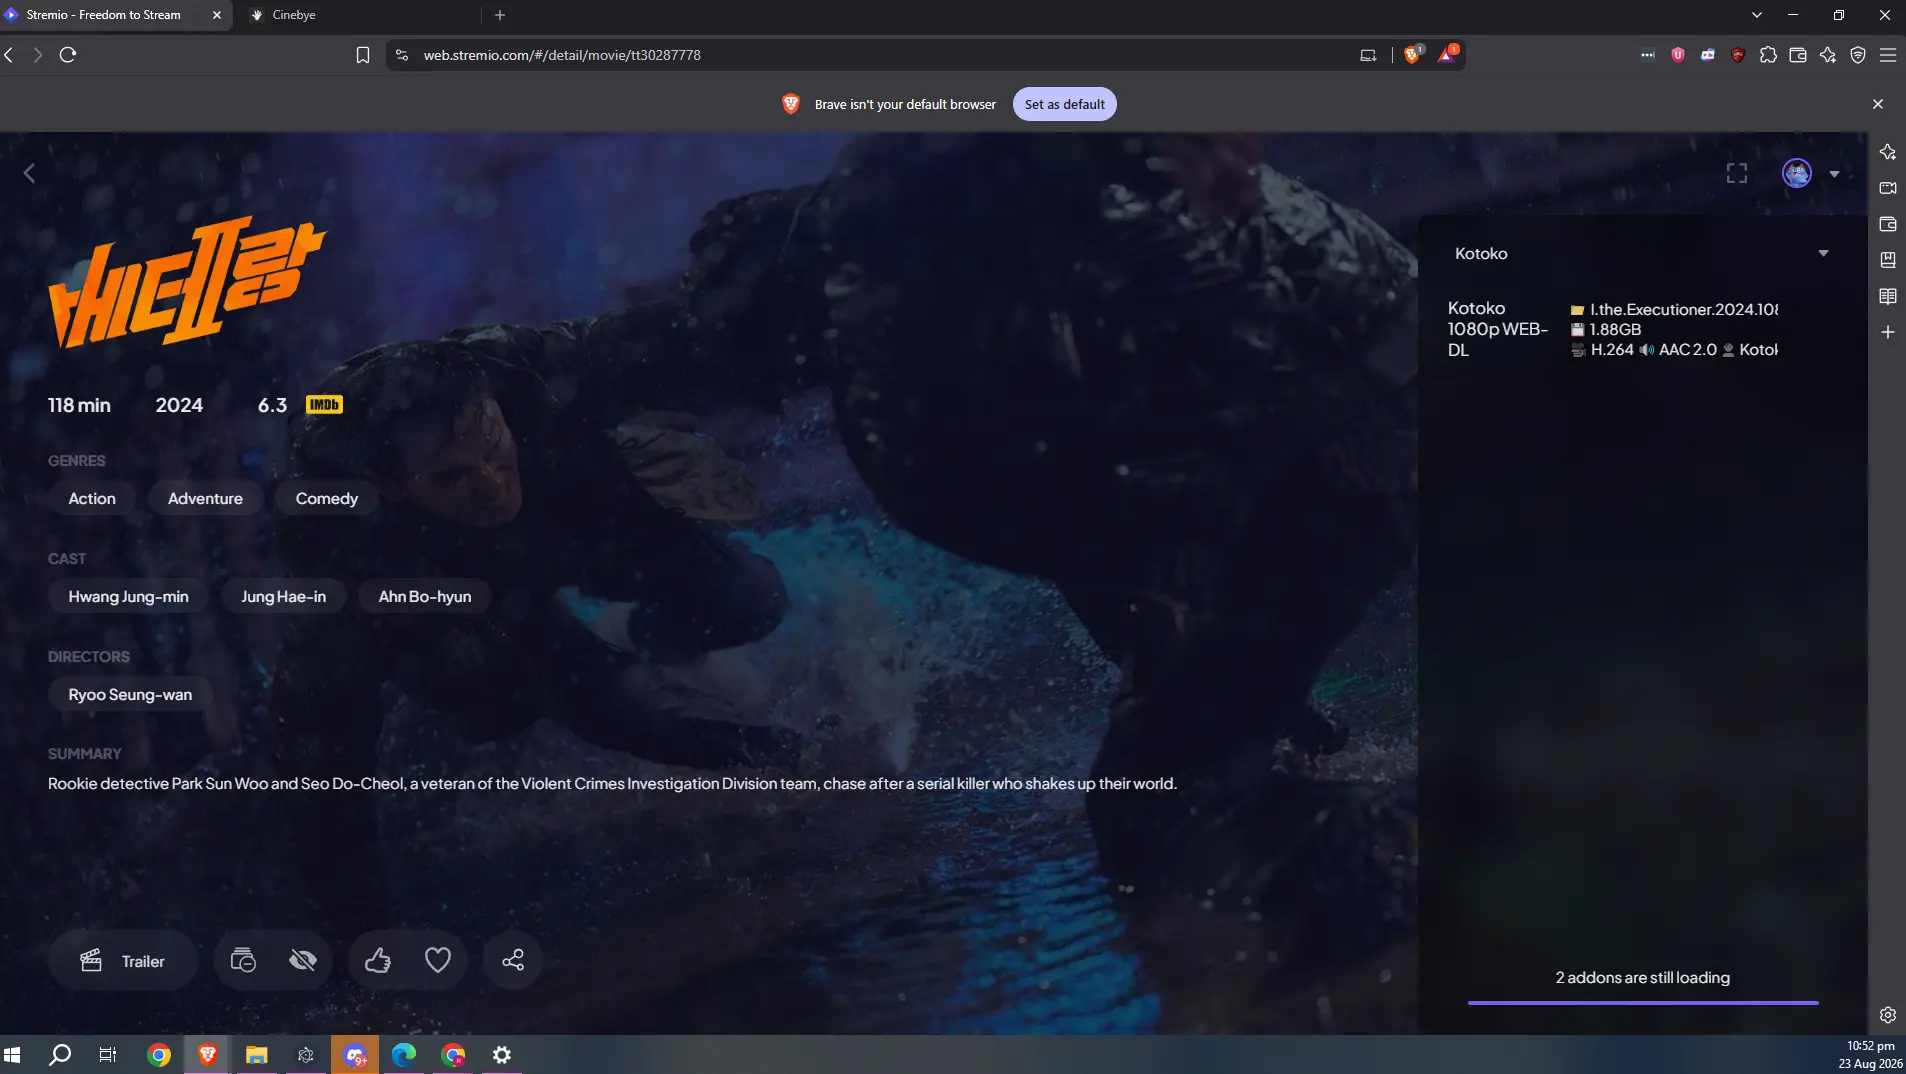This screenshot has width=1906, height=1074.
Task: Launch File Explorer from the taskbar
Action: (x=257, y=1055)
